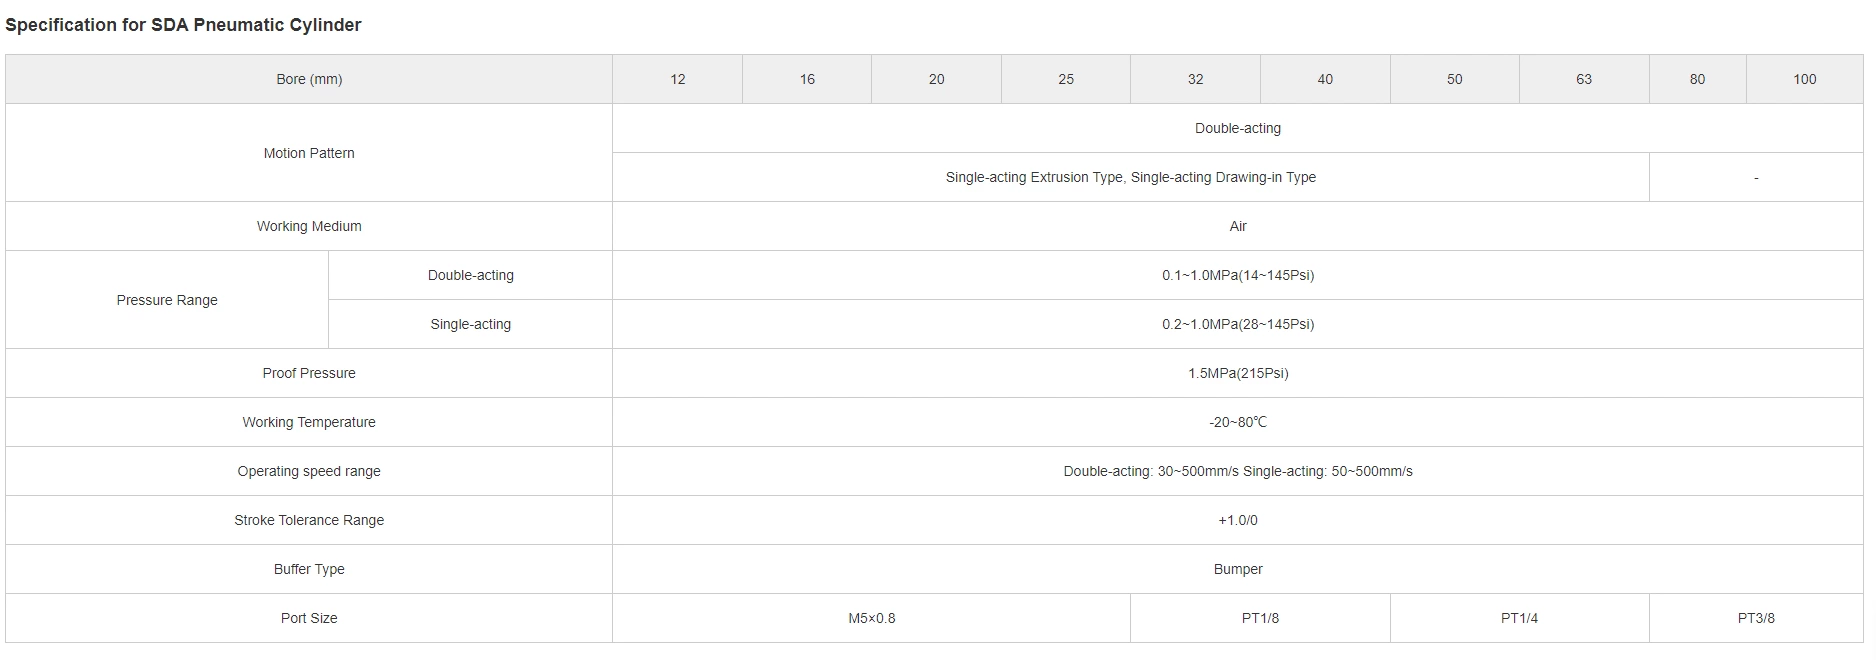Click the bore size 12 column header
Image resolution: width=1876 pixels, height=660 pixels.
pos(677,79)
